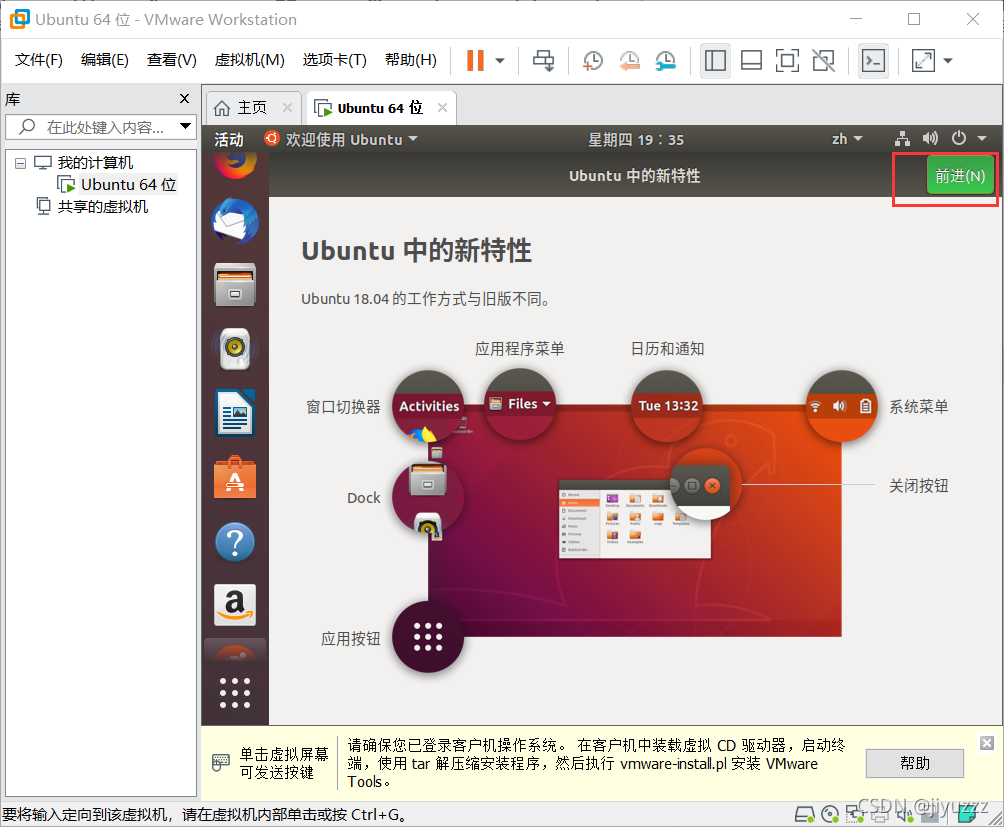Image resolution: width=1004 pixels, height=827 pixels.
Task: Open the zh language dropdown in Ubuntu
Action: click(847, 139)
